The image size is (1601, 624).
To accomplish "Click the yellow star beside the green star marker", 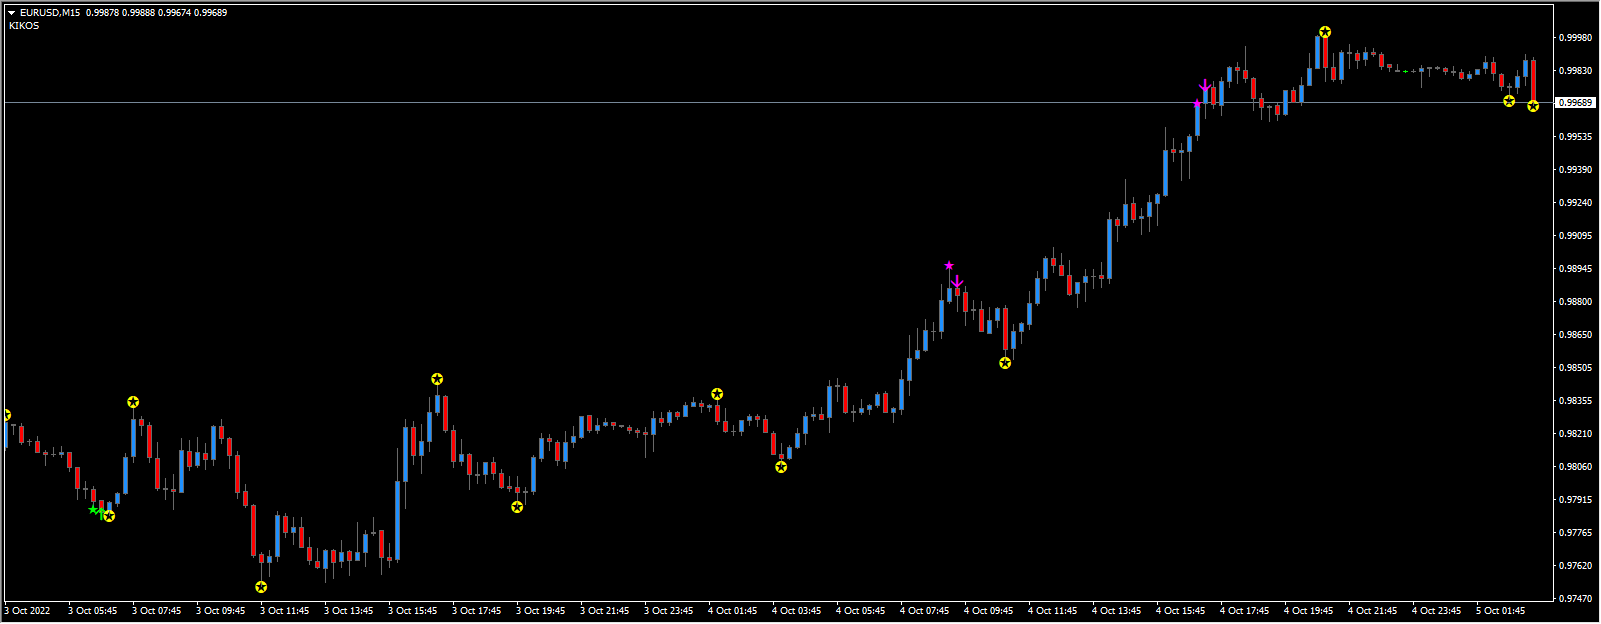I will 109,516.
